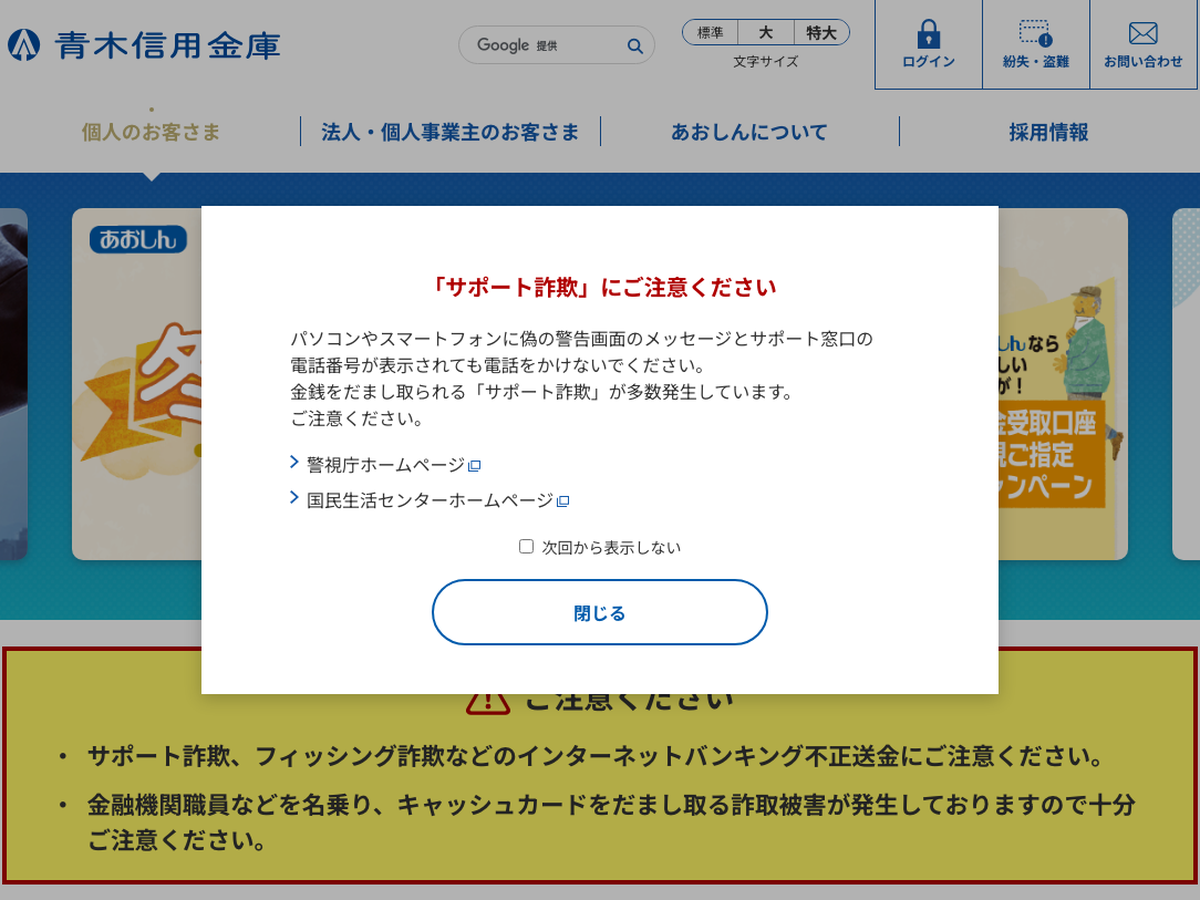Screen dimensions: 1200x900
Task: Open the 警視庁ホームページ link
Action: coord(385,465)
